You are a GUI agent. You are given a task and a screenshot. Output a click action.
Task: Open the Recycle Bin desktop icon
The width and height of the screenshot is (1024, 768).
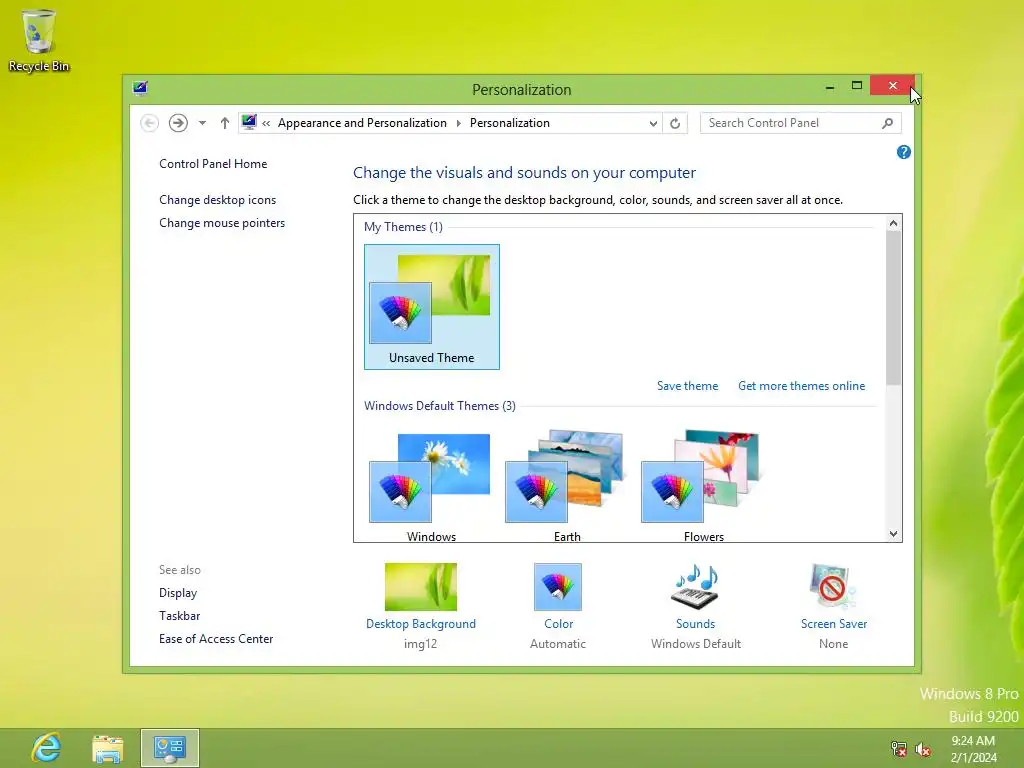point(39,40)
